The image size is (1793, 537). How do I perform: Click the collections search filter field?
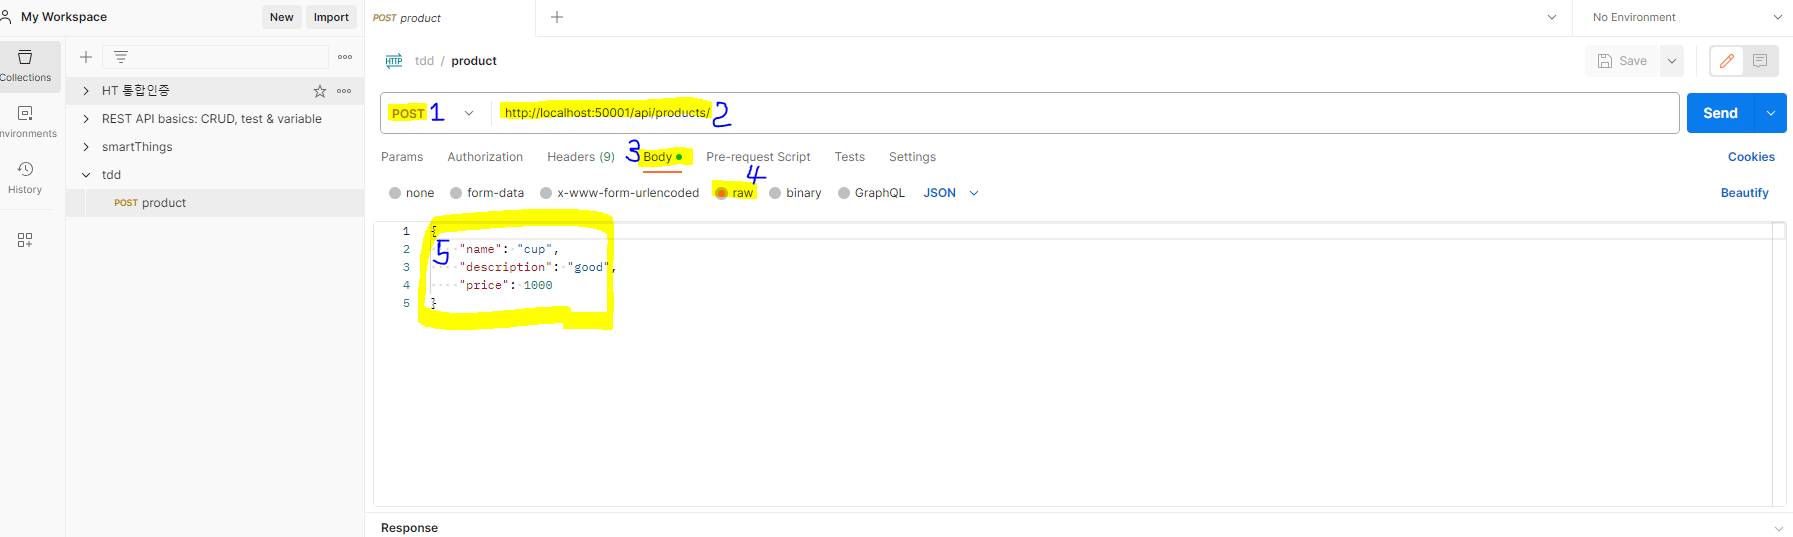tap(215, 57)
